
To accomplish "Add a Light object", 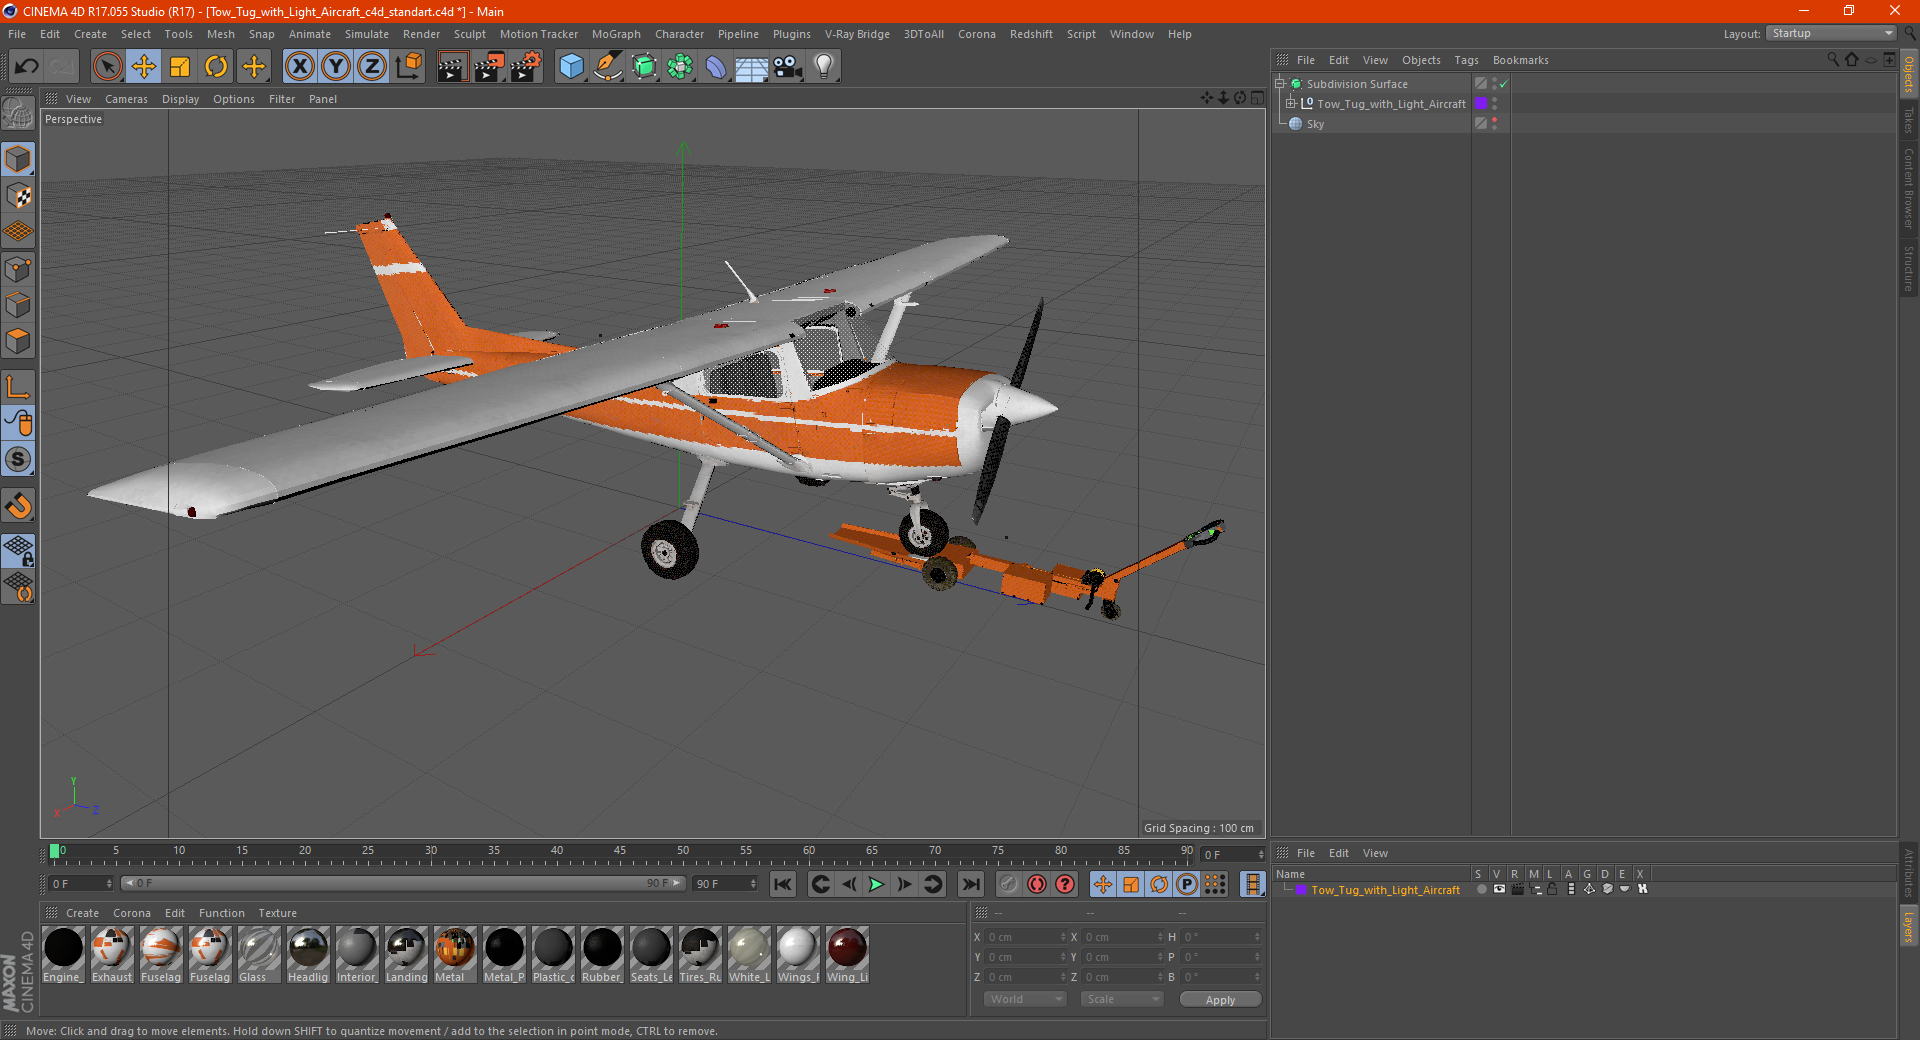I will [824, 67].
